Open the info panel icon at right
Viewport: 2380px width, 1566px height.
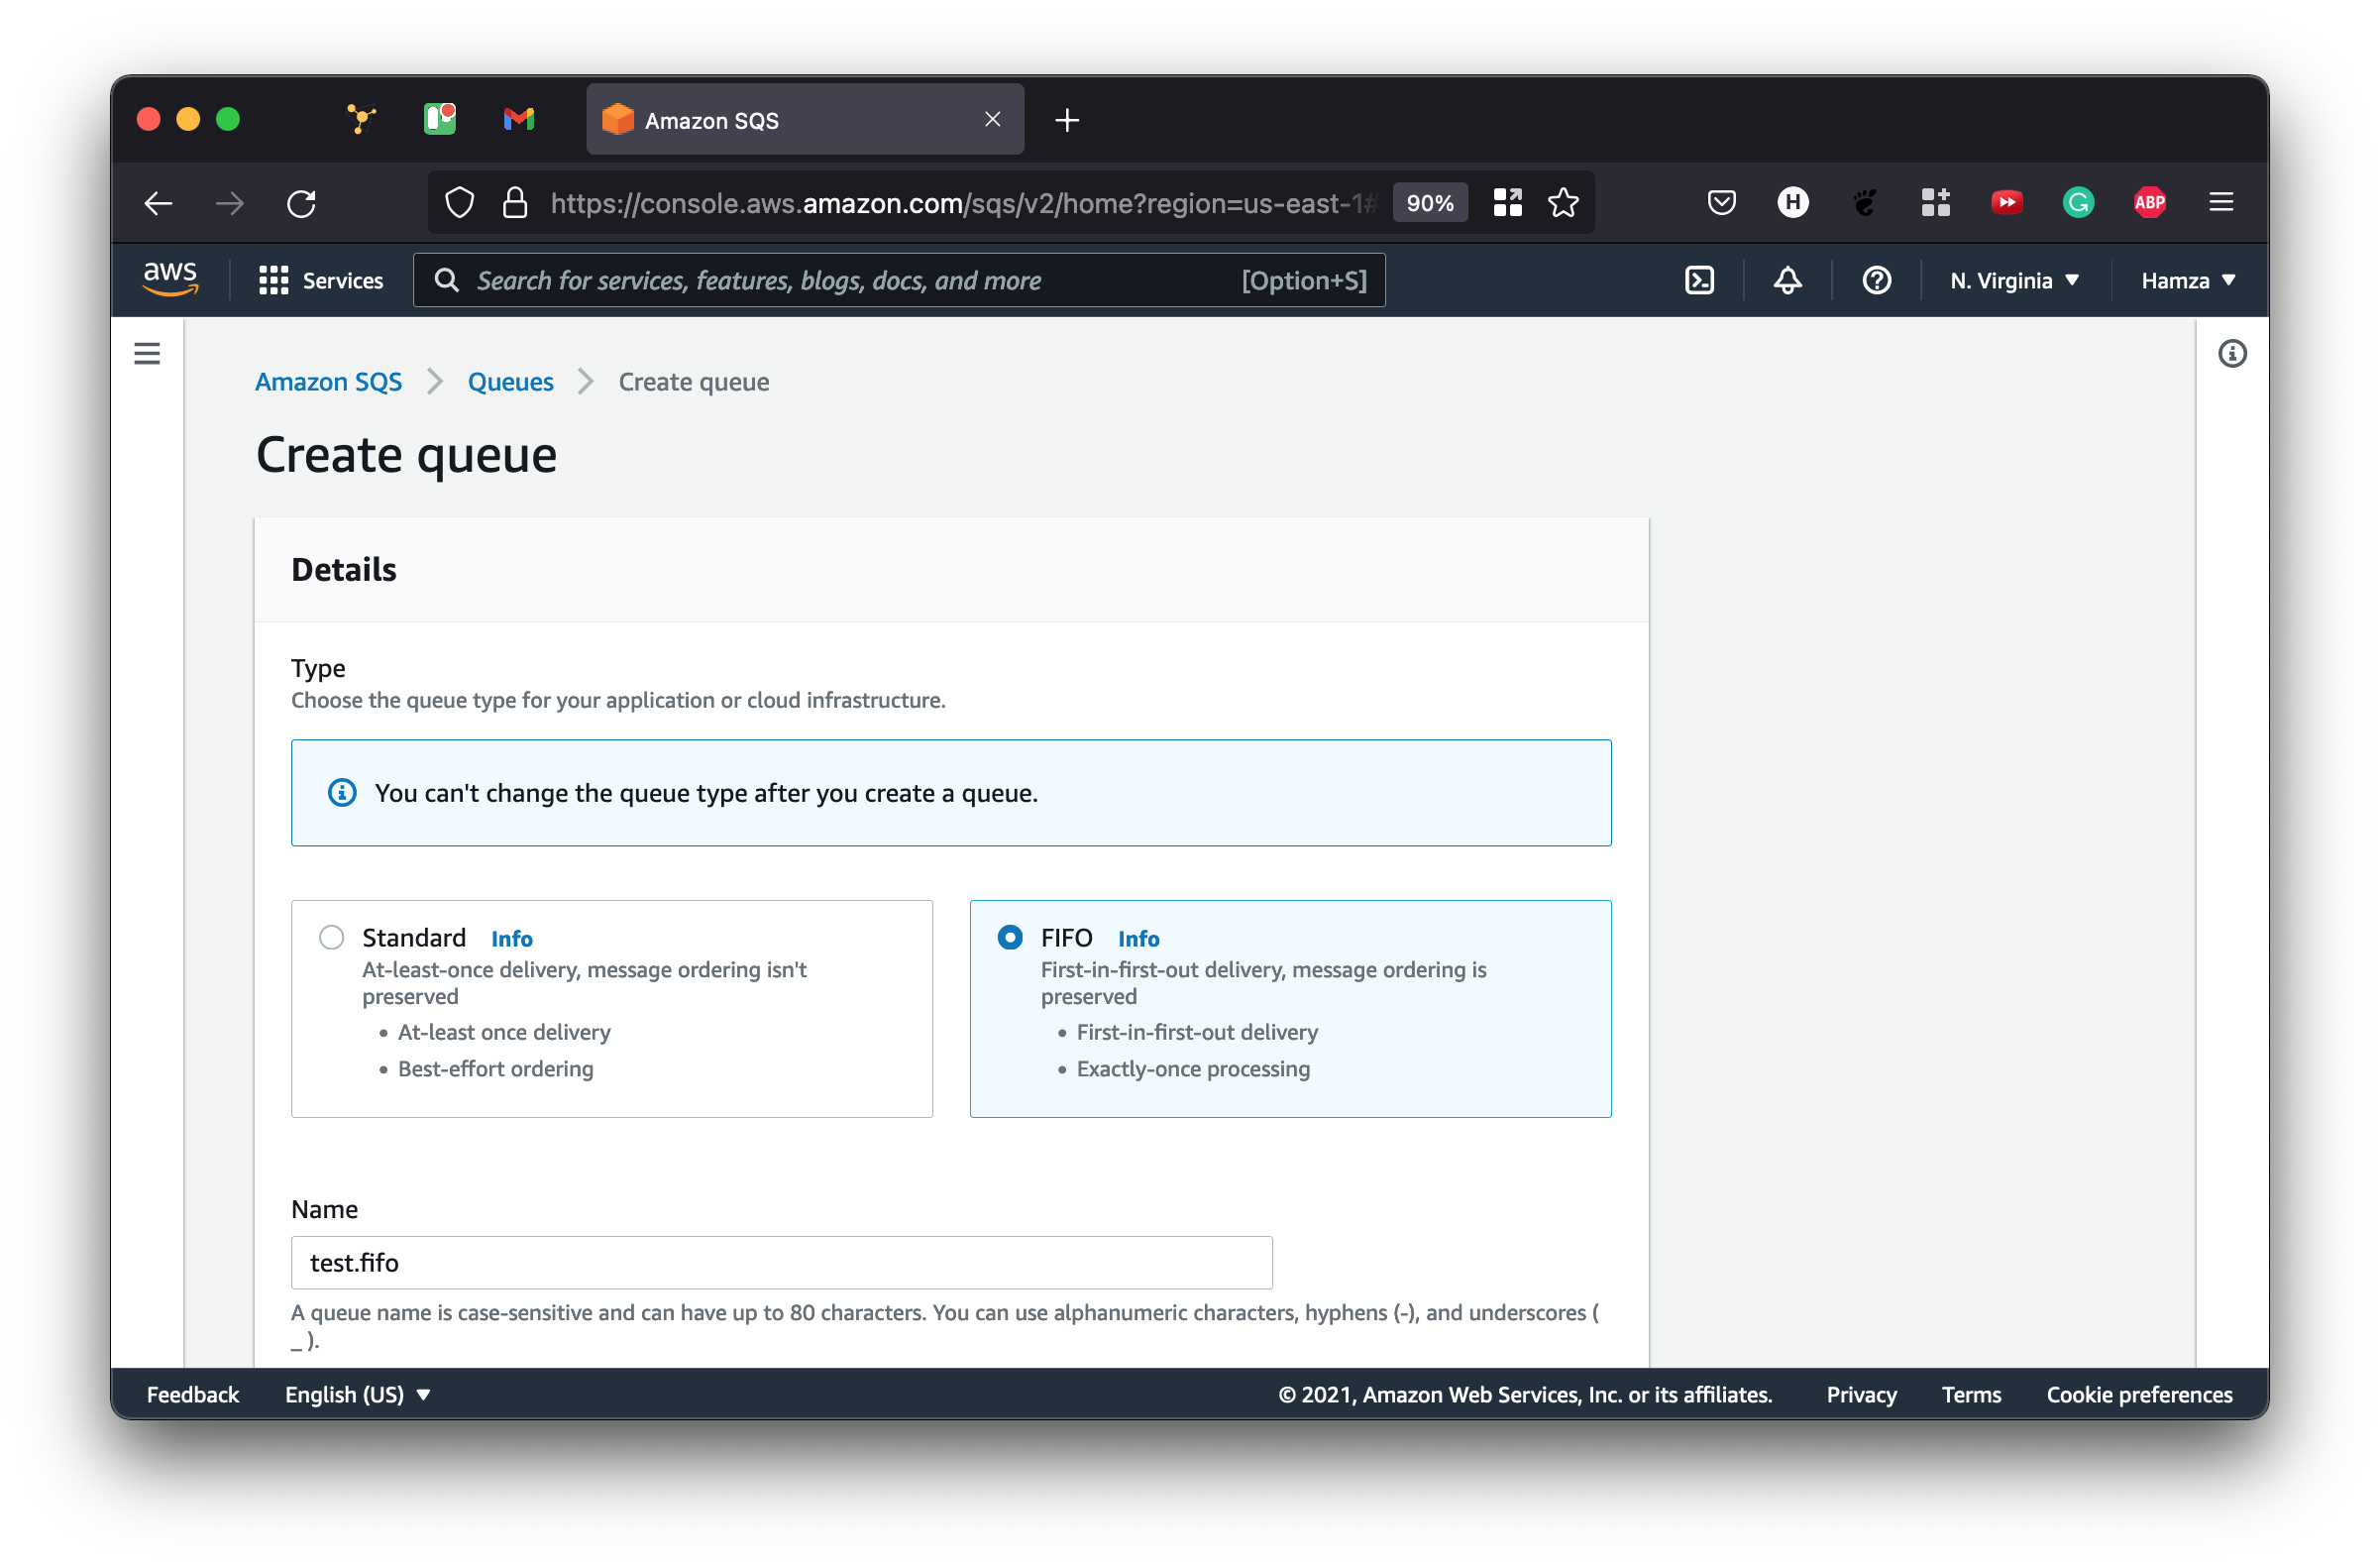2232,354
